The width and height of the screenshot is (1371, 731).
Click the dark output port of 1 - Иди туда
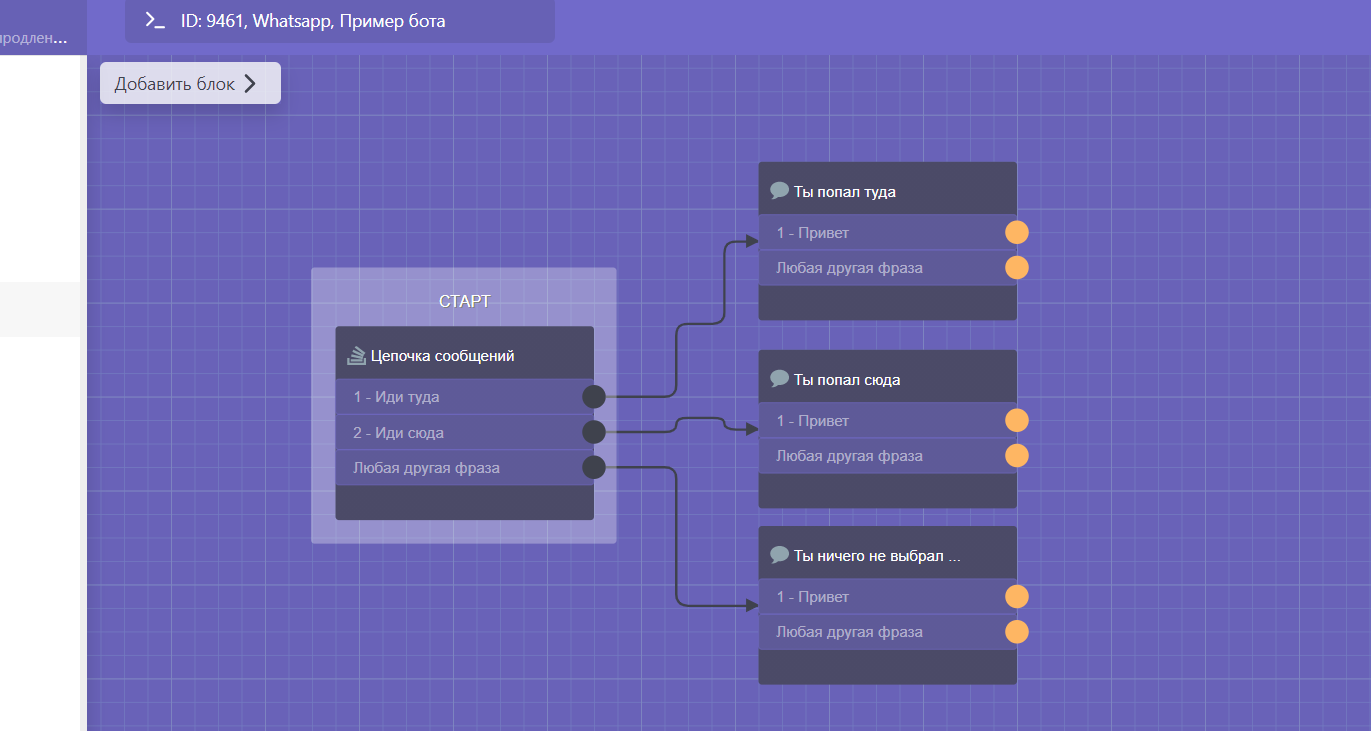pos(594,397)
